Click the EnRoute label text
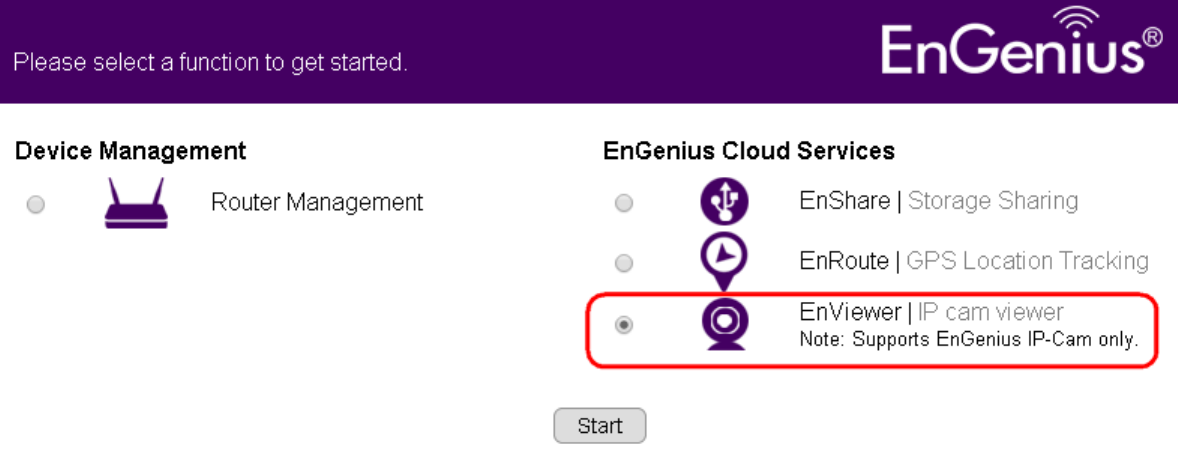The height and width of the screenshot is (456, 1178). [844, 261]
